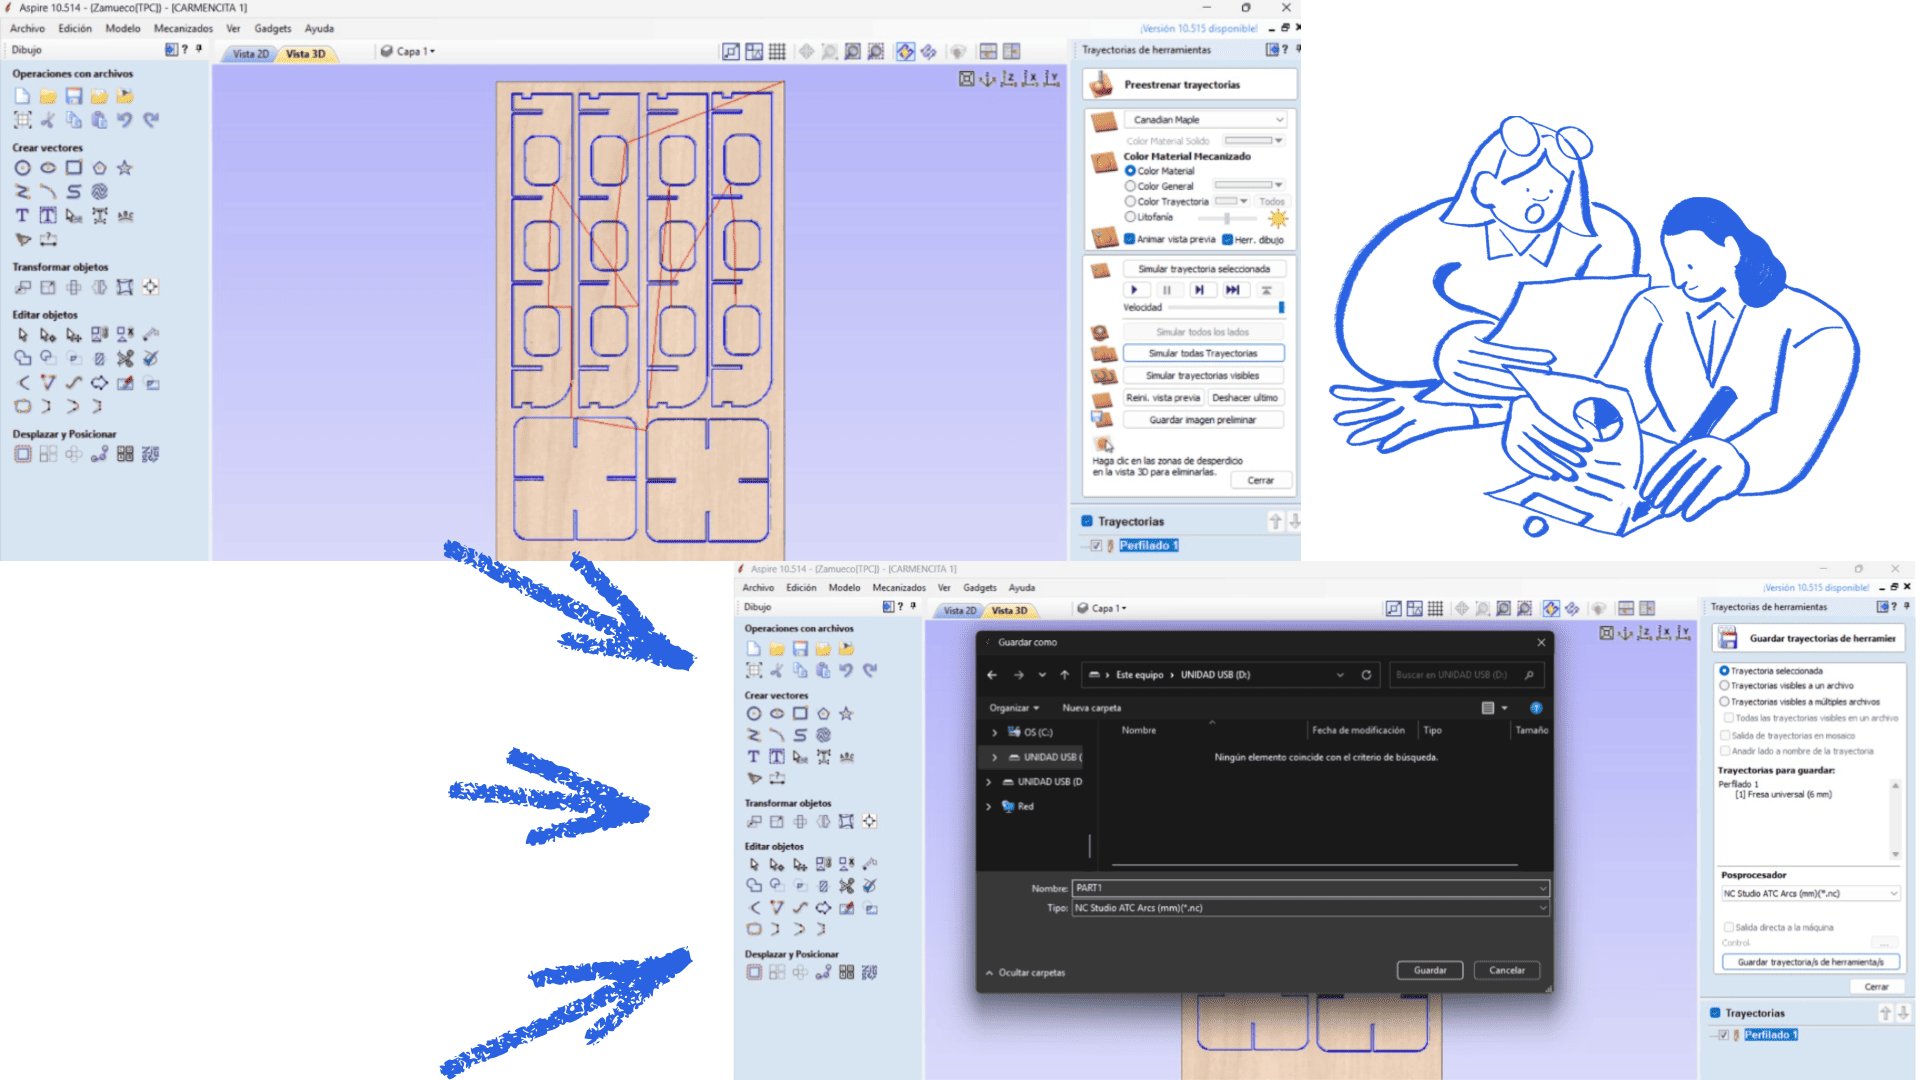Viewport: 1920px width, 1080px height.
Task: Expand the OS (C:) tree node
Action: pos(994,732)
